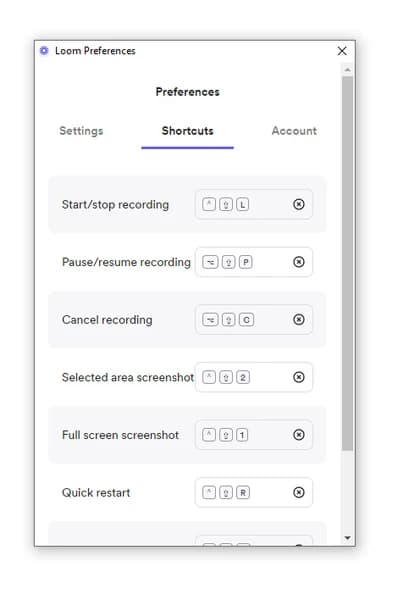Click the 2 key in Selected area shortcut
This screenshot has width=398, height=600.
[x=243, y=377]
